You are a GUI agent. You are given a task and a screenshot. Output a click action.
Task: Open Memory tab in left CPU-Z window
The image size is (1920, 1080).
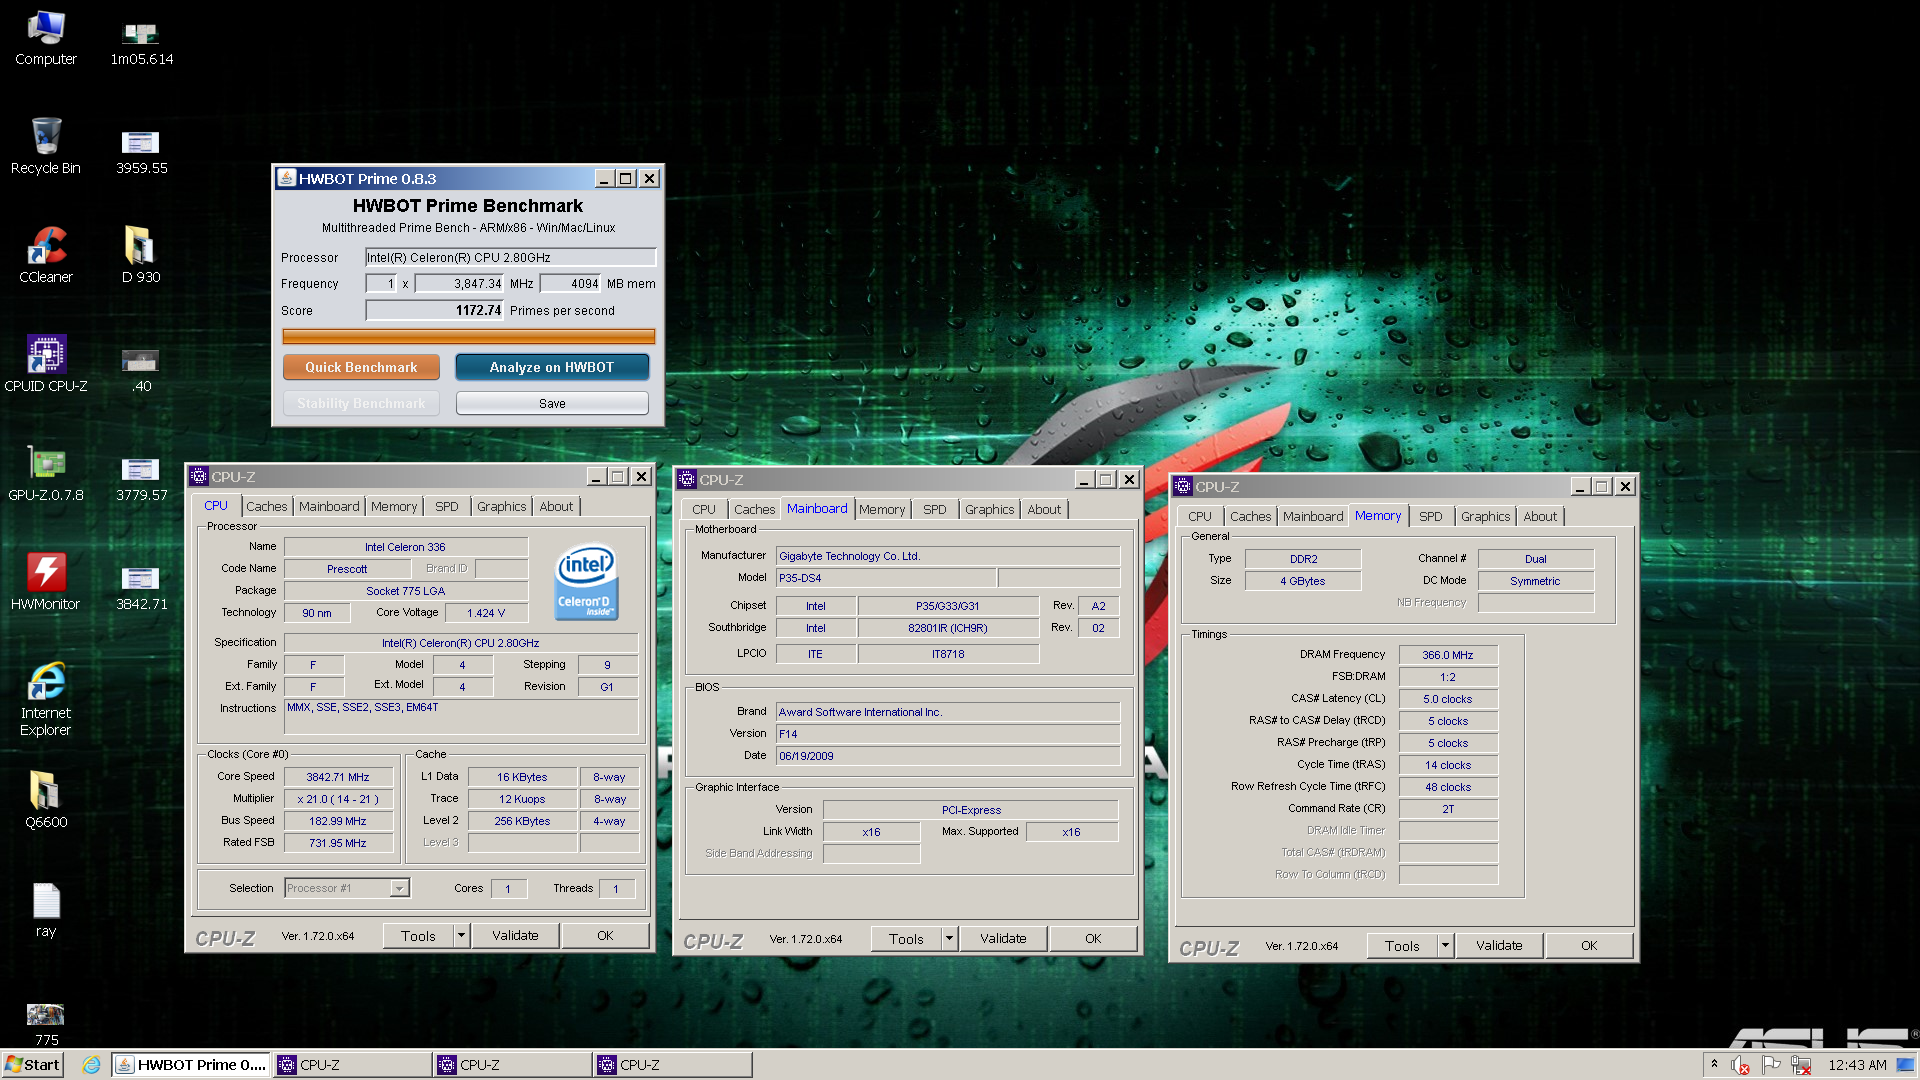pyautogui.click(x=394, y=507)
